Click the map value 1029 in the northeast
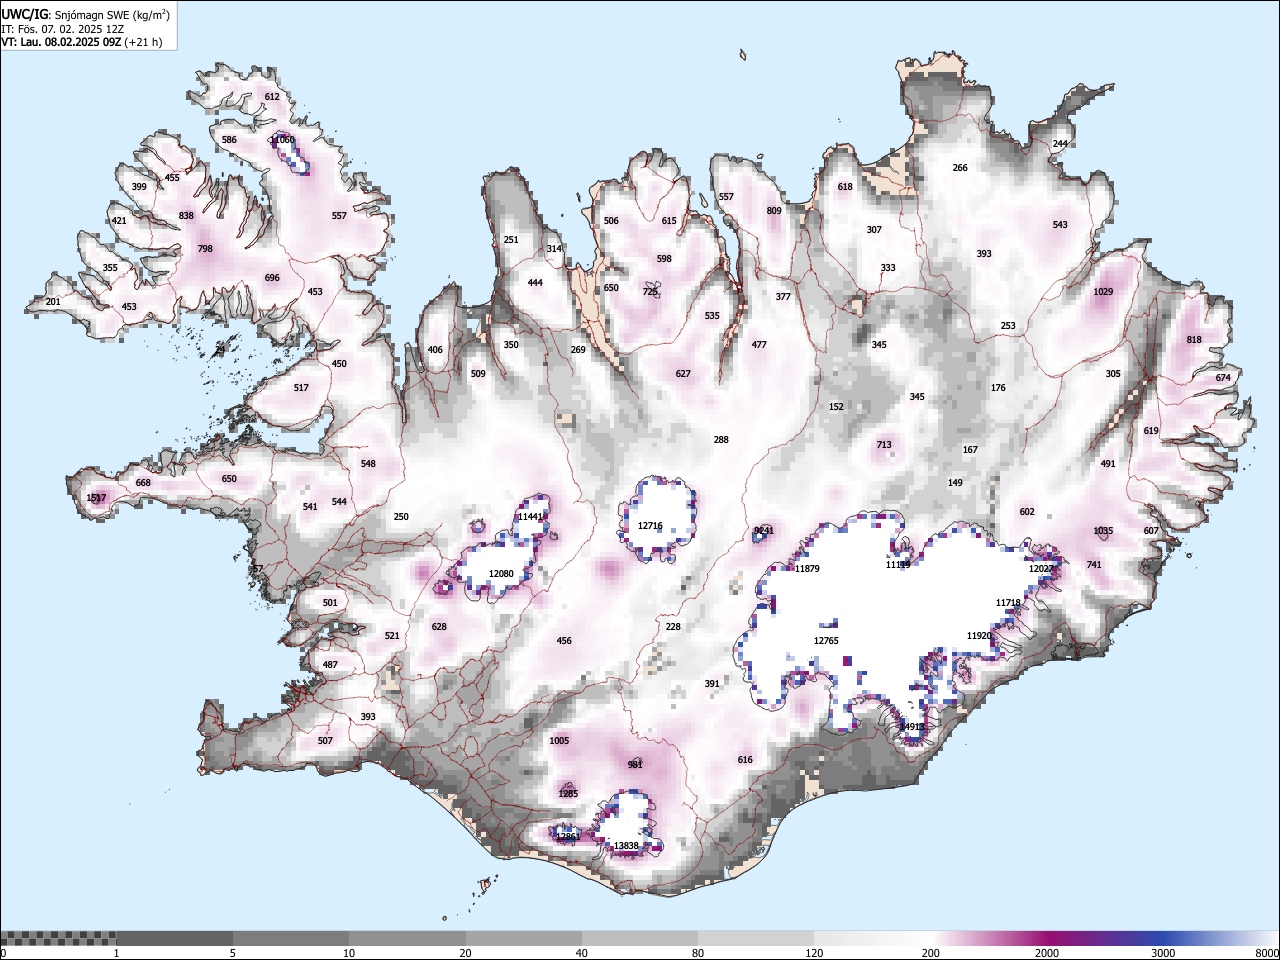This screenshot has height=960, width=1280. pyautogui.click(x=1103, y=292)
